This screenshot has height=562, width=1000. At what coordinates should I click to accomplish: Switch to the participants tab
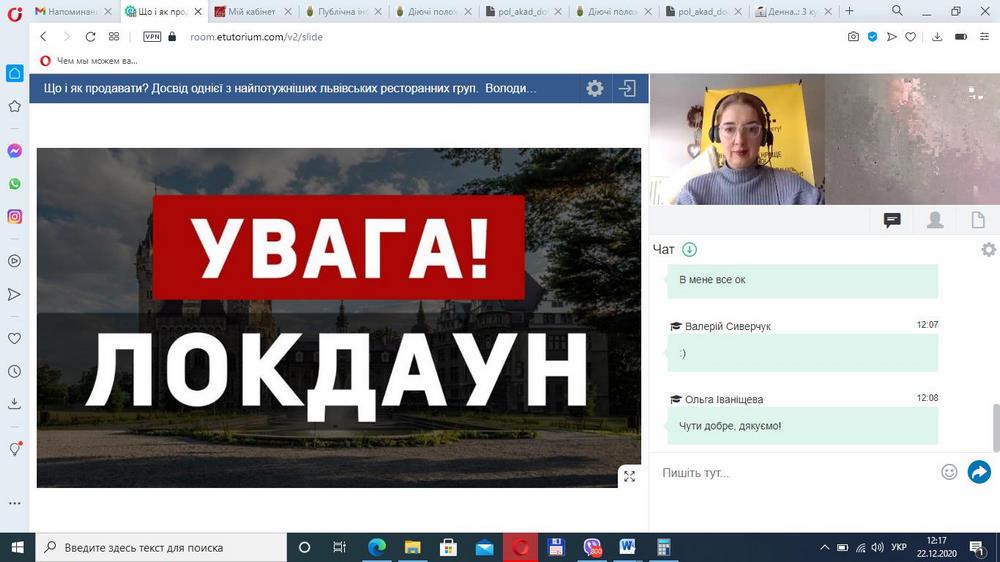(x=935, y=220)
